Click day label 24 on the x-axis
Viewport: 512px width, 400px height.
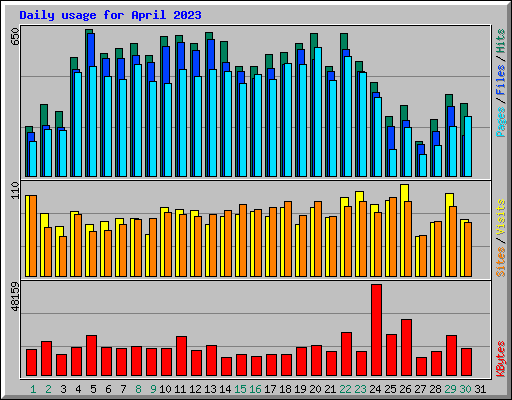(x=375, y=389)
